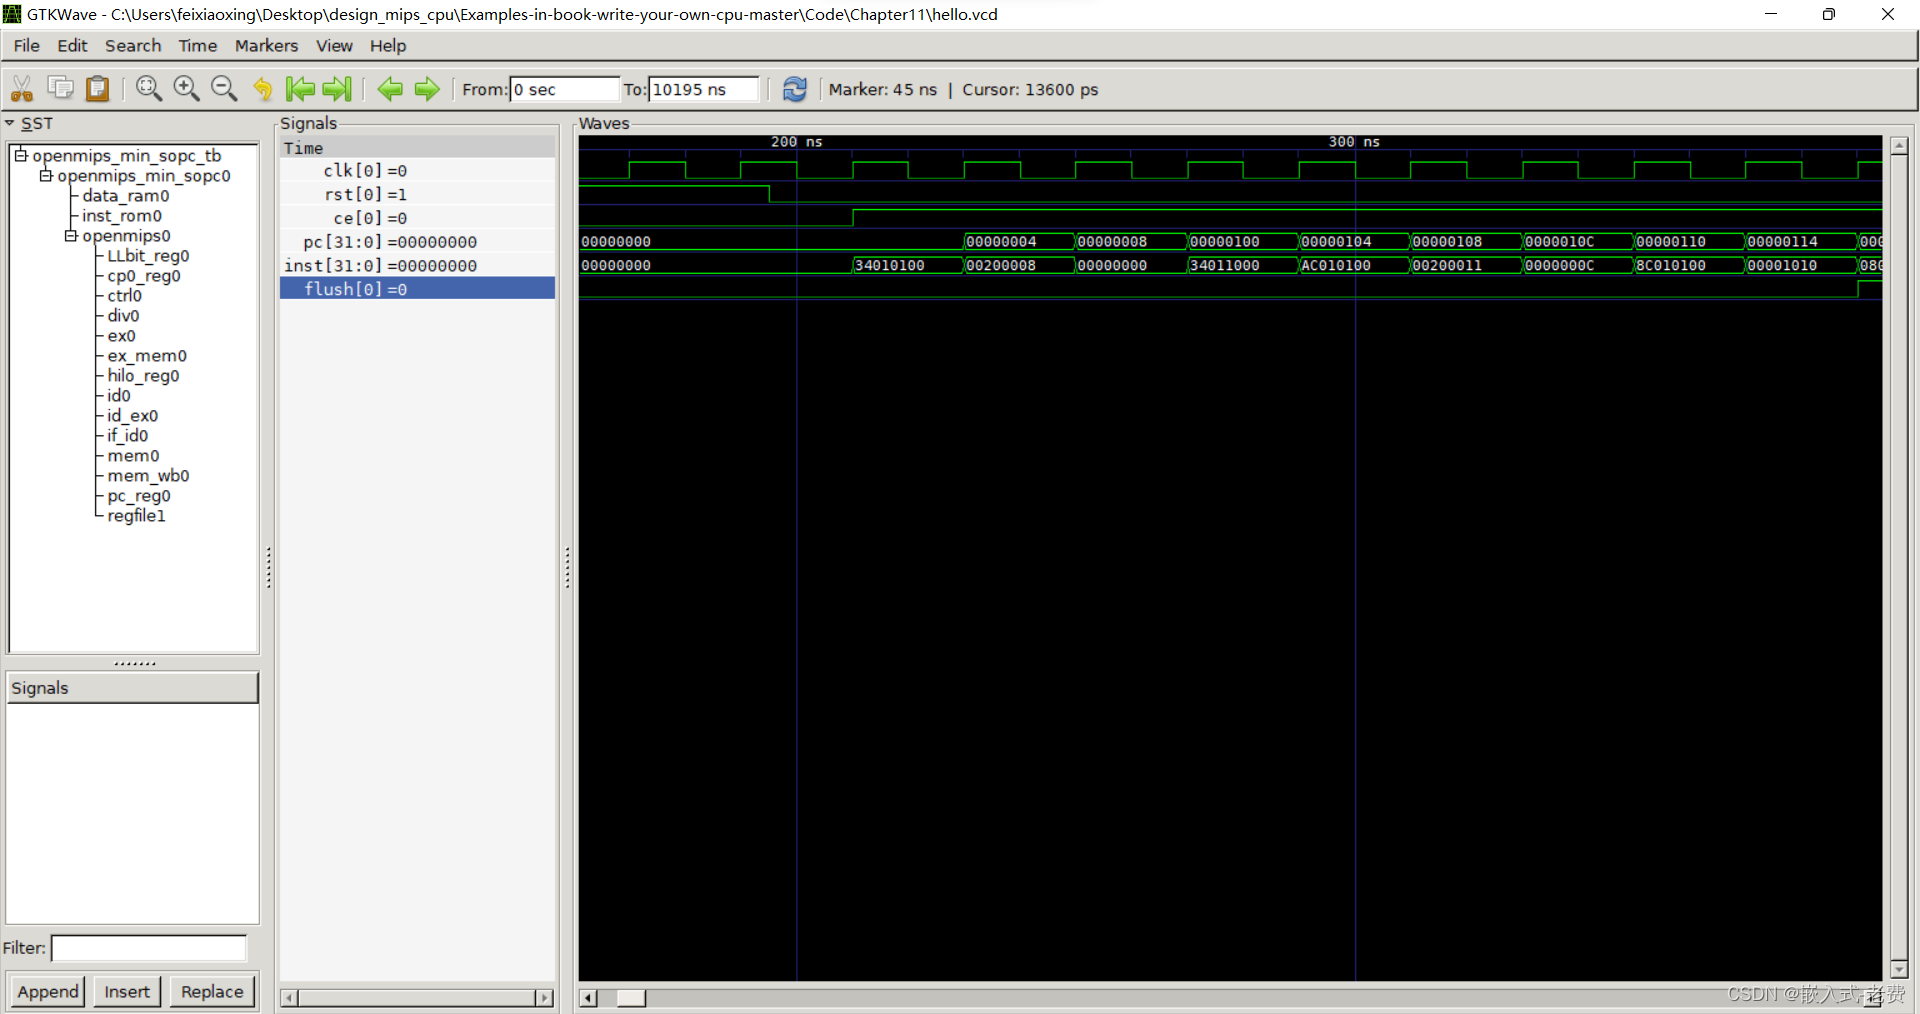Select ex0 module in tree
This screenshot has height=1014, width=1920.
[x=121, y=335]
